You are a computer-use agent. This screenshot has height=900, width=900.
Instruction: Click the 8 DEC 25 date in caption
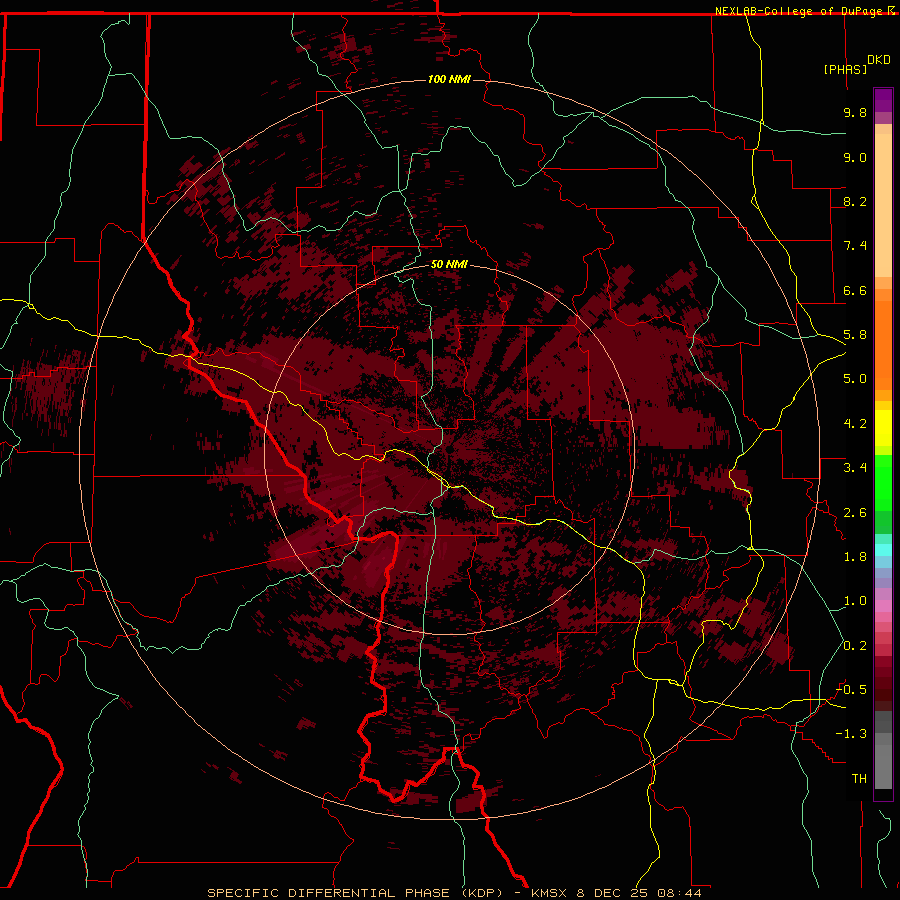613,893
